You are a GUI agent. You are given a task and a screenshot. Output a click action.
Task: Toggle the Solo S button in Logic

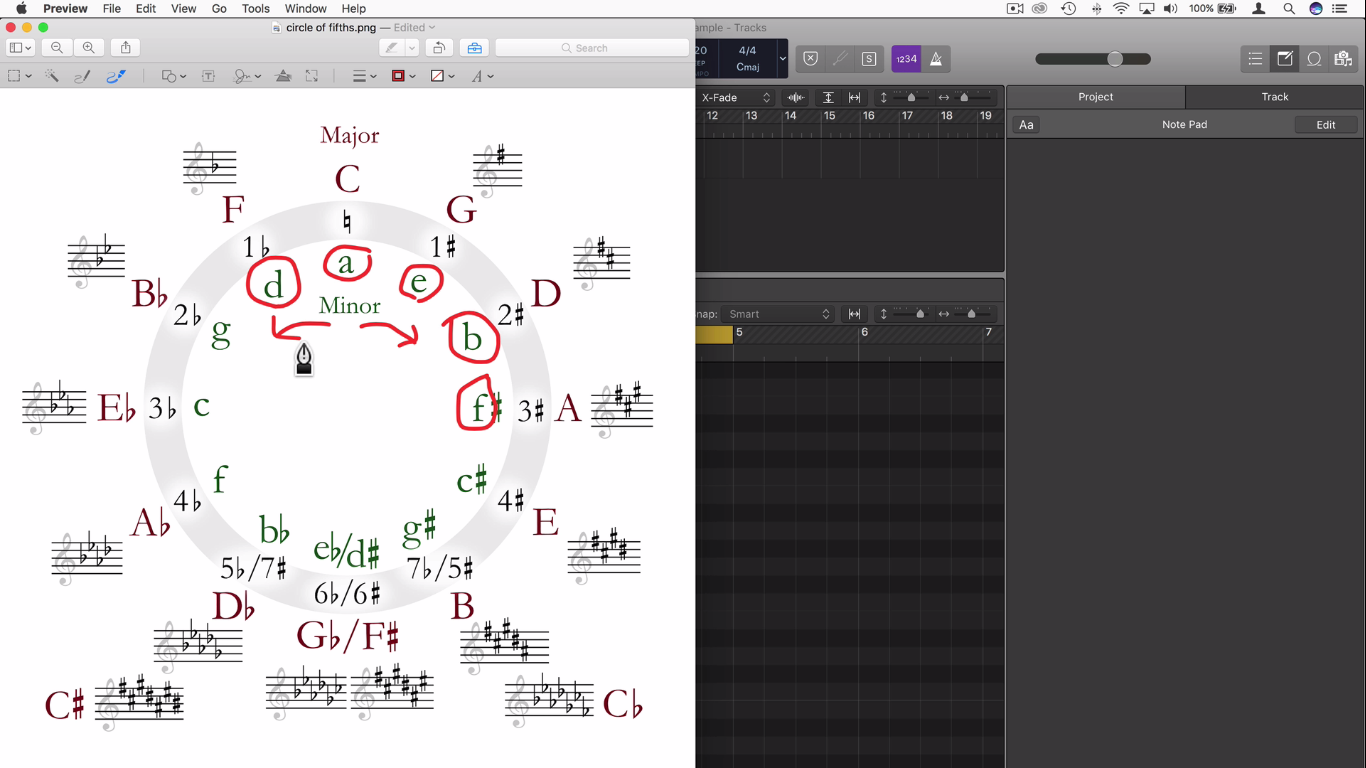pos(869,59)
